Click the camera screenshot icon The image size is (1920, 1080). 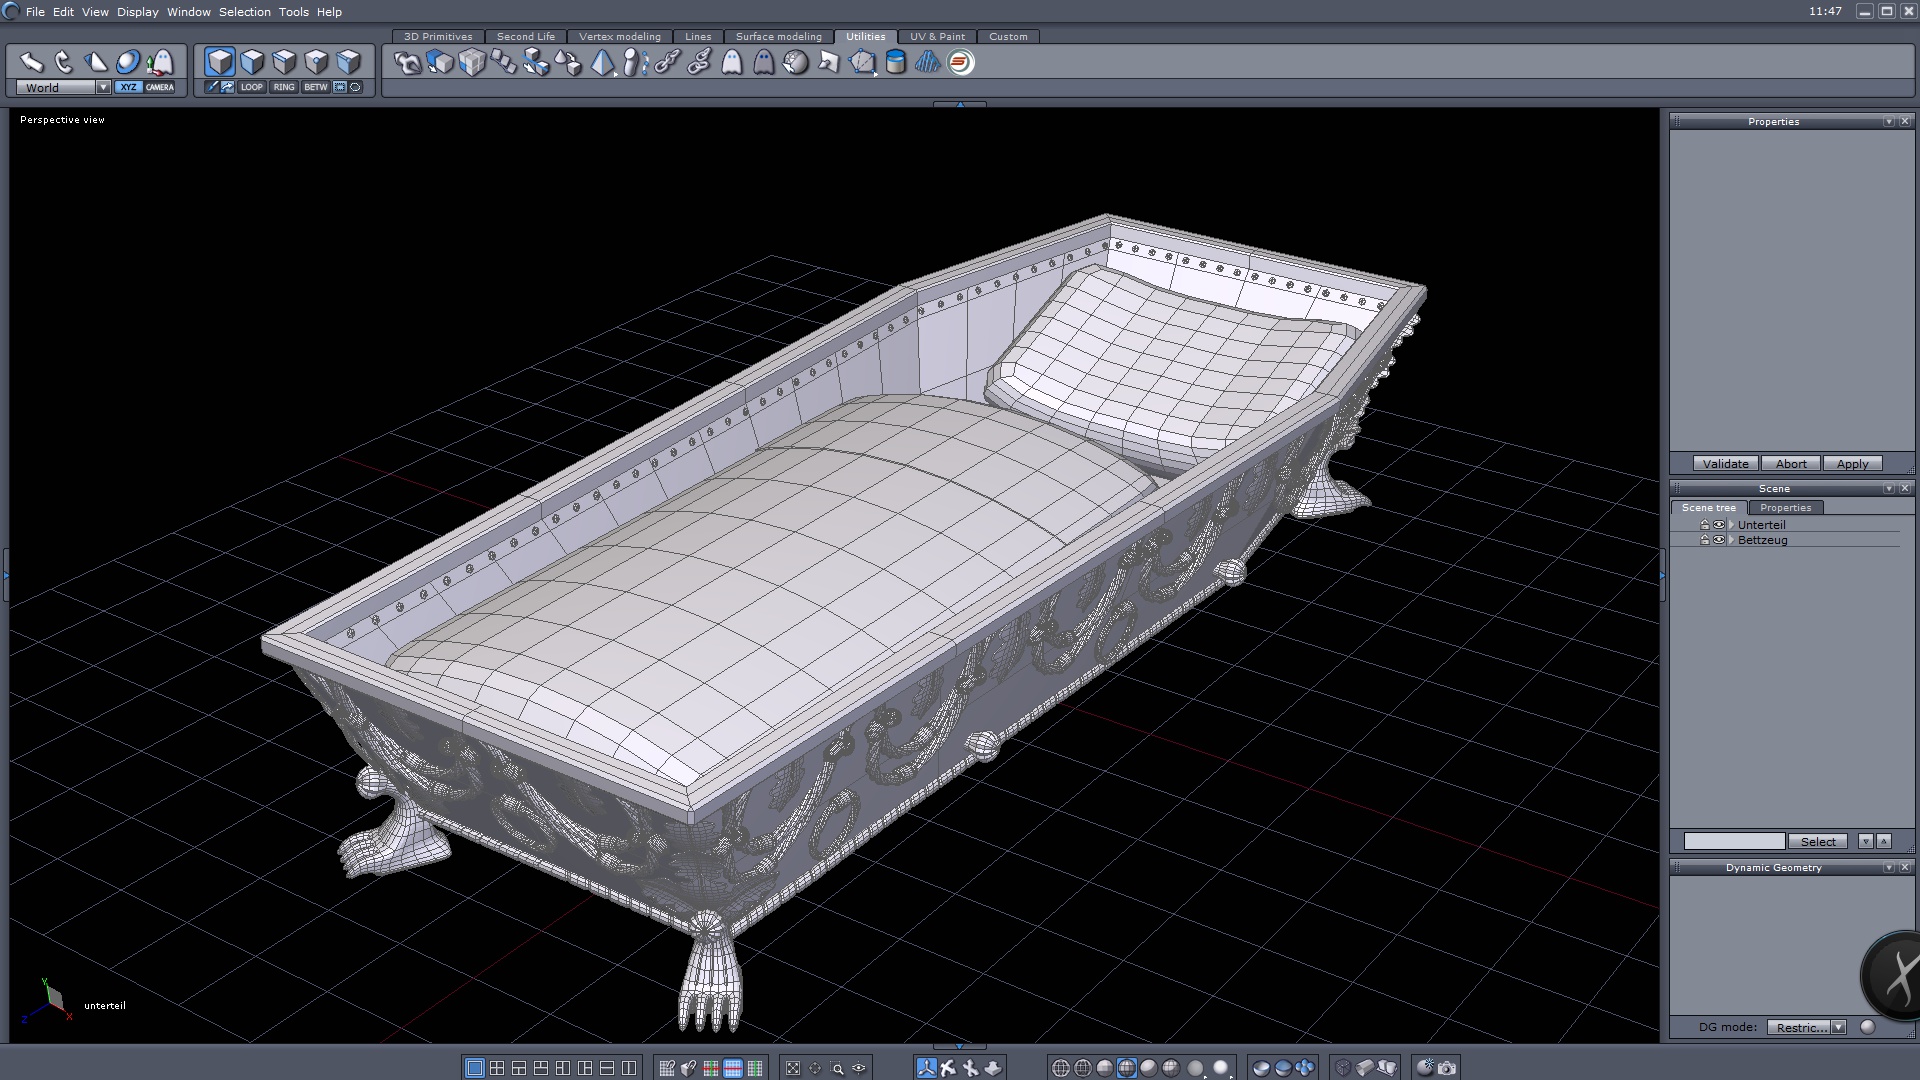[x=1447, y=1068]
